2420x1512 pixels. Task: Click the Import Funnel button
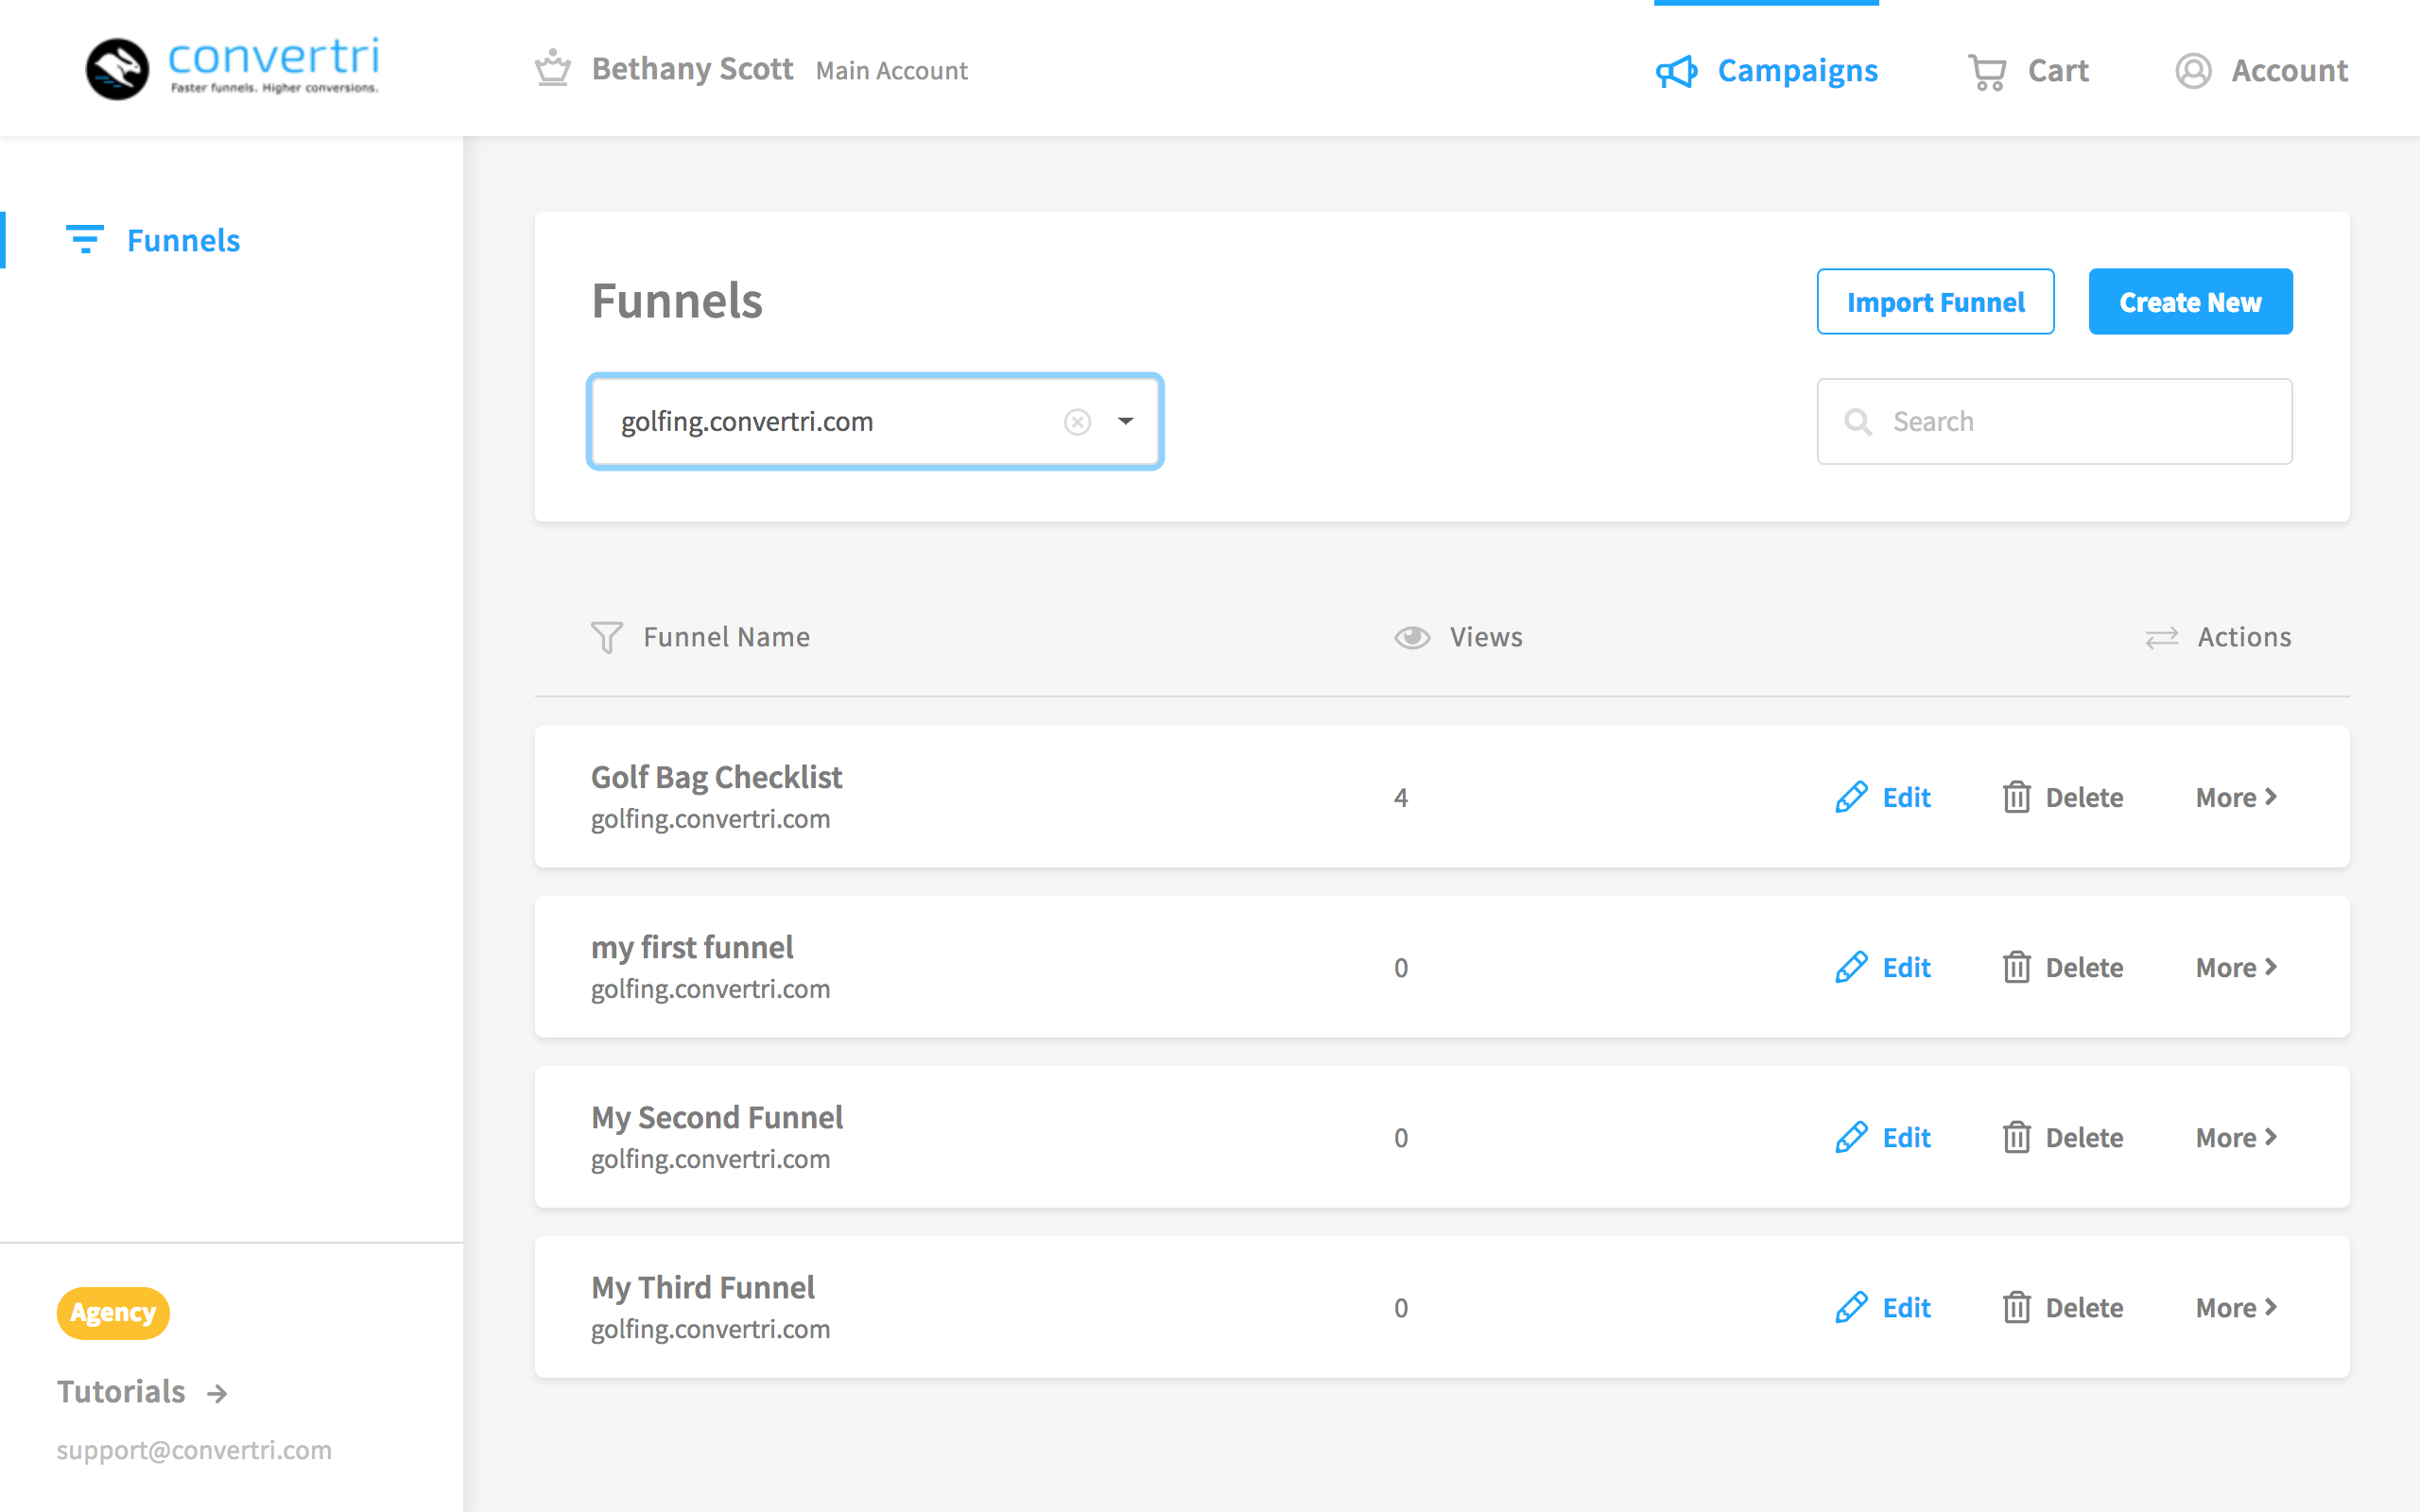[1935, 301]
